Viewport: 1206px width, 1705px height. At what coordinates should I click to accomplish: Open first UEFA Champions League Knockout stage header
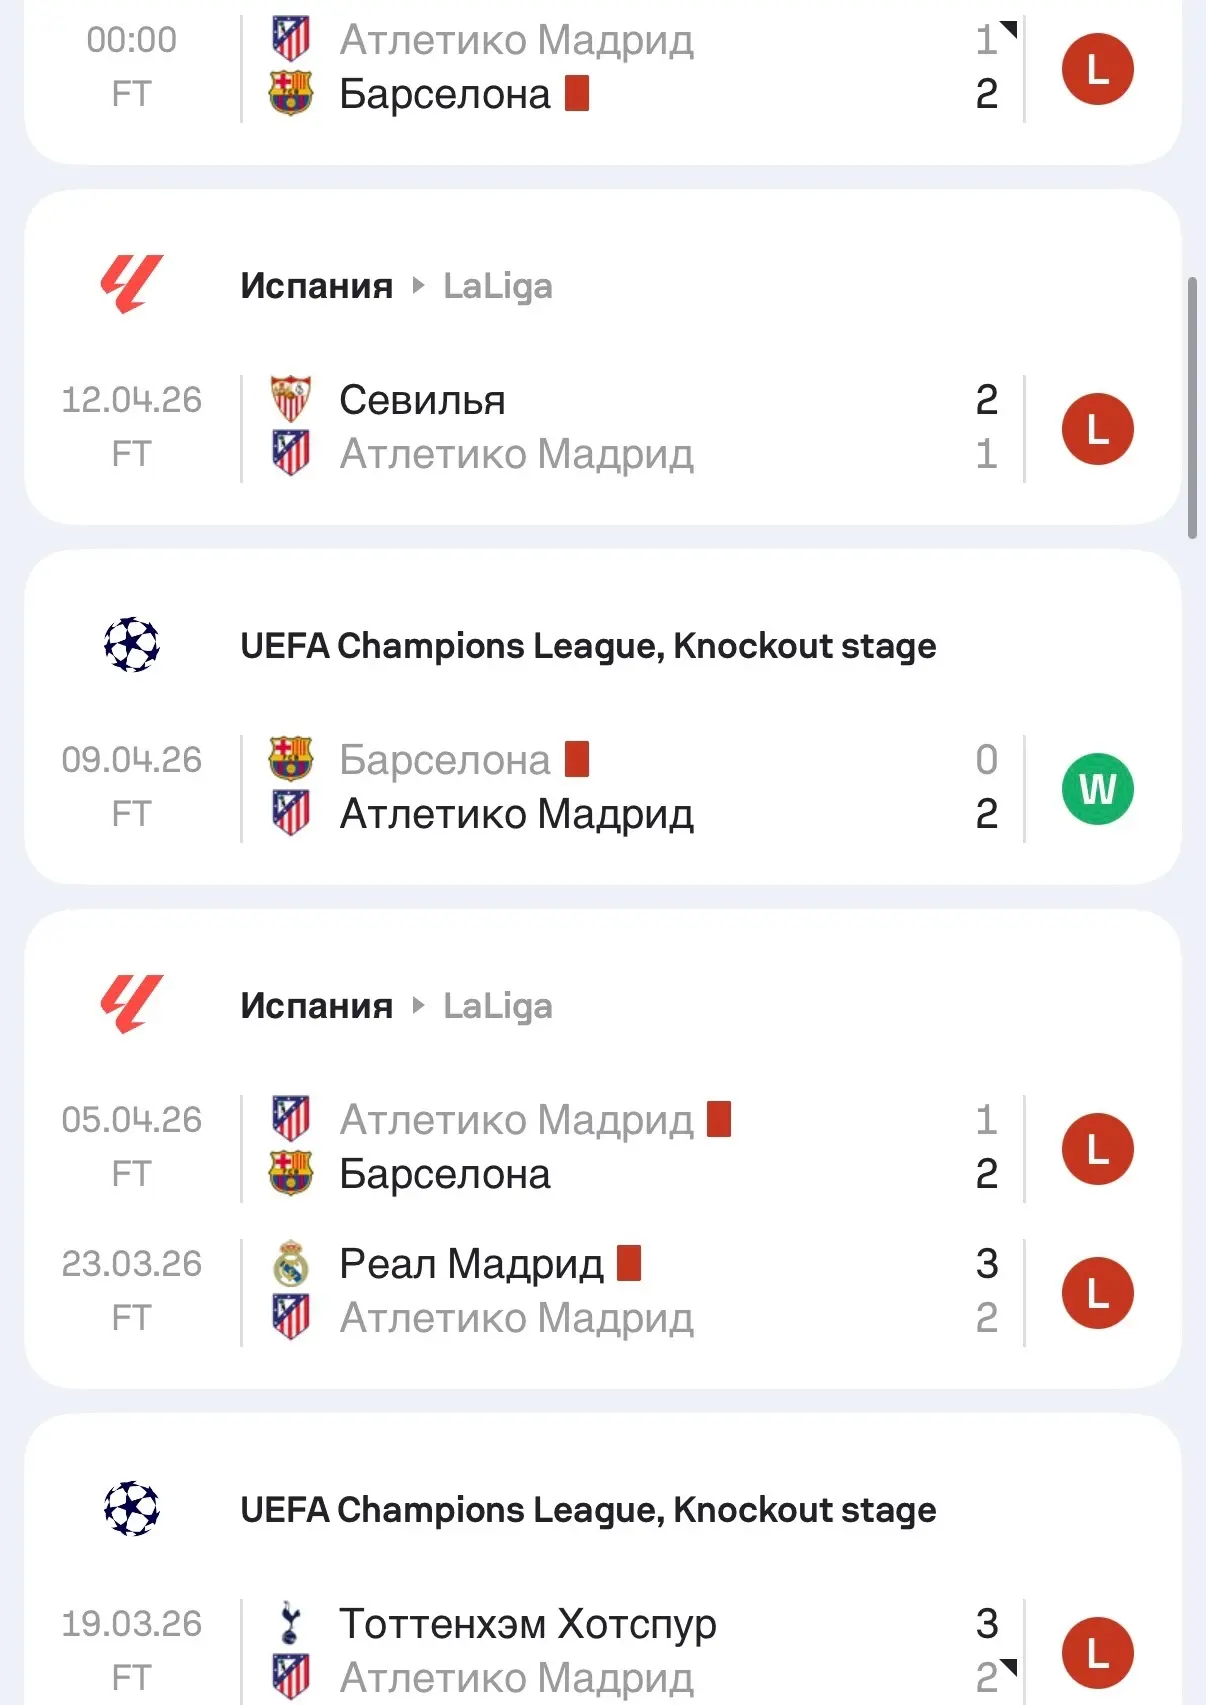coord(588,646)
